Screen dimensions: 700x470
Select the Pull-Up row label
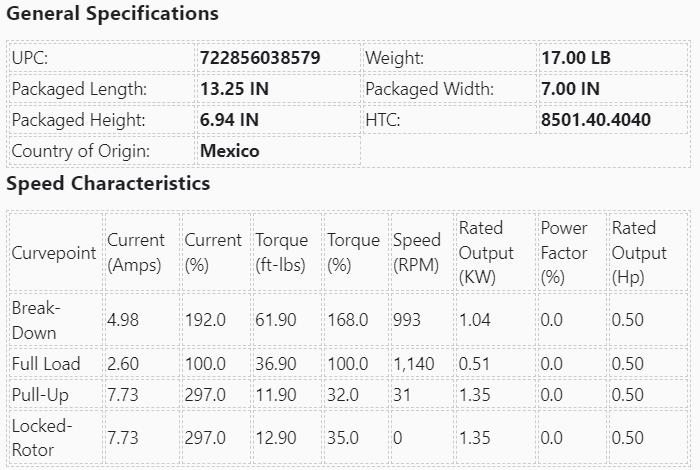(40, 394)
